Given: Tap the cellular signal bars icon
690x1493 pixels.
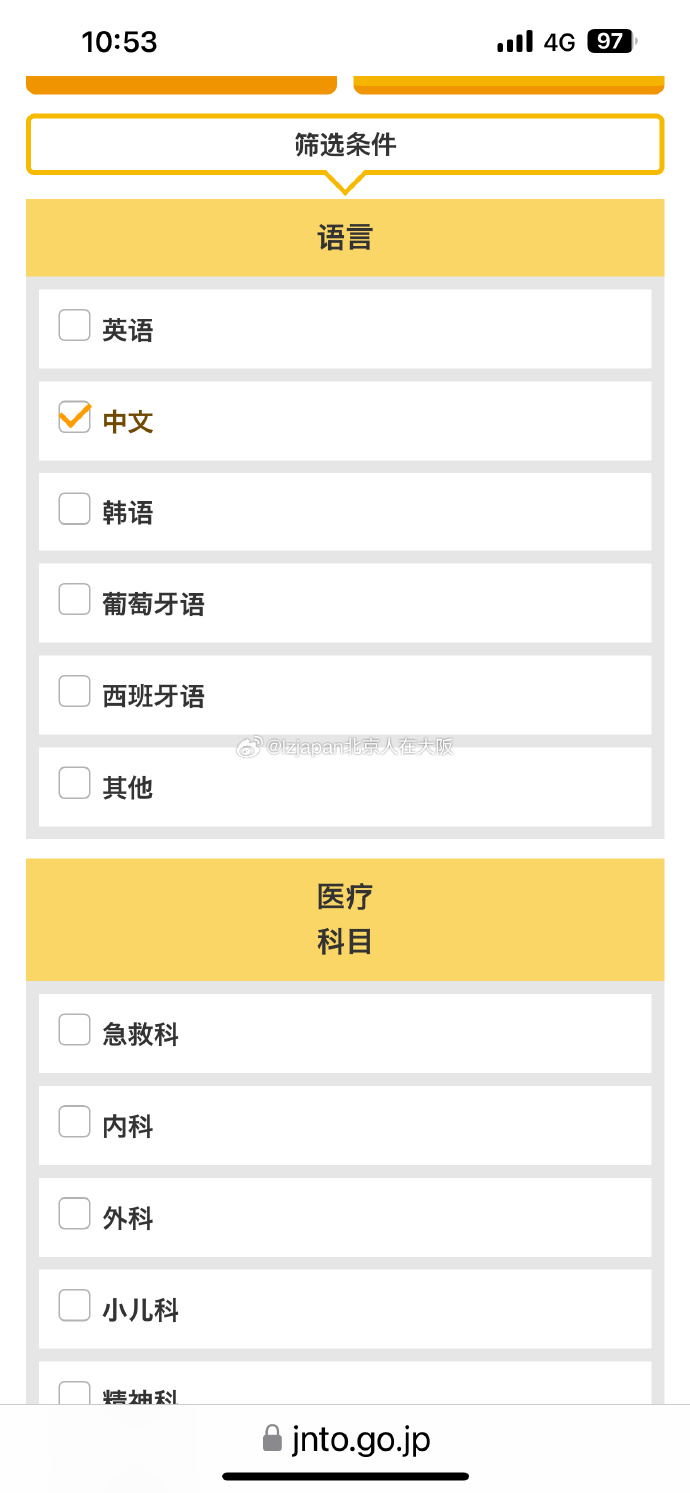Looking at the screenshot, I should point(515,42).
